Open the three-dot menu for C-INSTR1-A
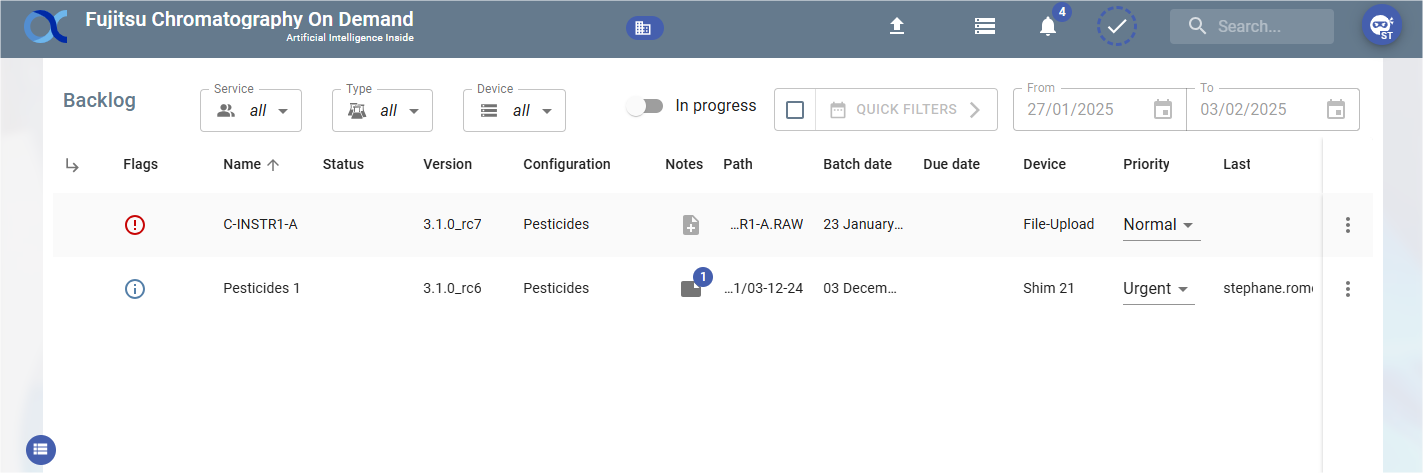1423x473 pixels. tap(1348, 225)
